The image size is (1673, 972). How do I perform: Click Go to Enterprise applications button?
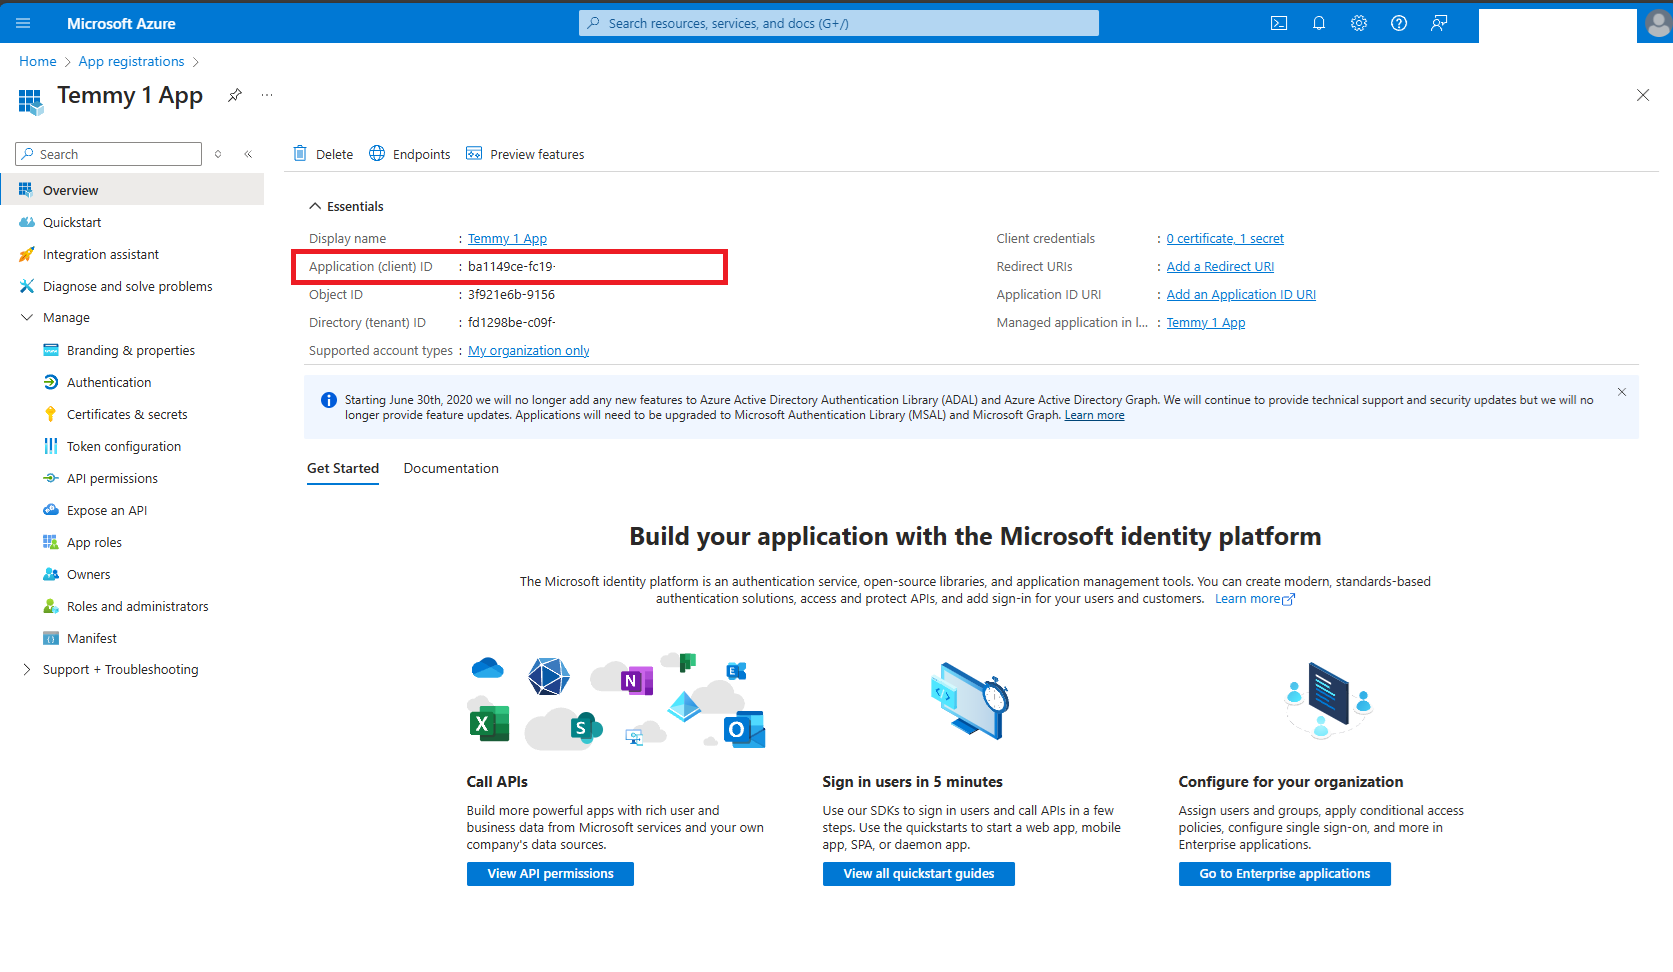click(x=1284, y=874)
